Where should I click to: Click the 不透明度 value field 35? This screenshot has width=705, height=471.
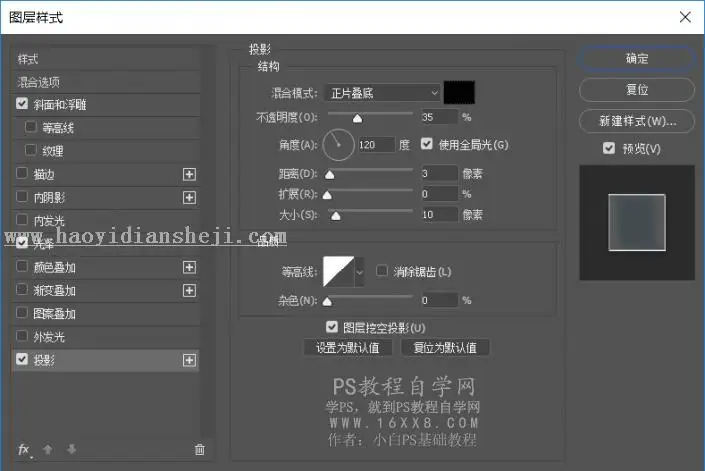(439, 117)
